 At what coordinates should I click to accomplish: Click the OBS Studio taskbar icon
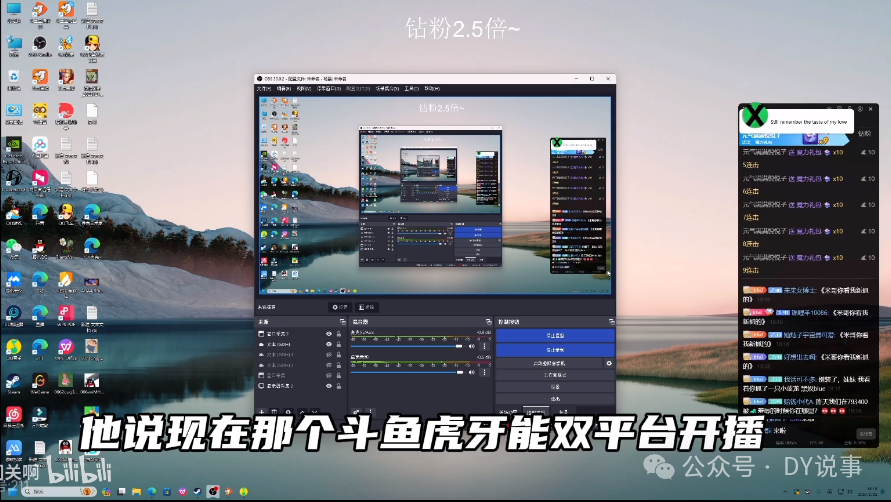[213, 491]
